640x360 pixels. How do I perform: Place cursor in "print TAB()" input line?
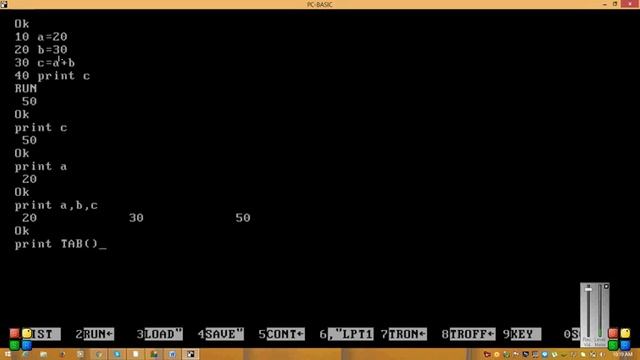click(60, 244)
